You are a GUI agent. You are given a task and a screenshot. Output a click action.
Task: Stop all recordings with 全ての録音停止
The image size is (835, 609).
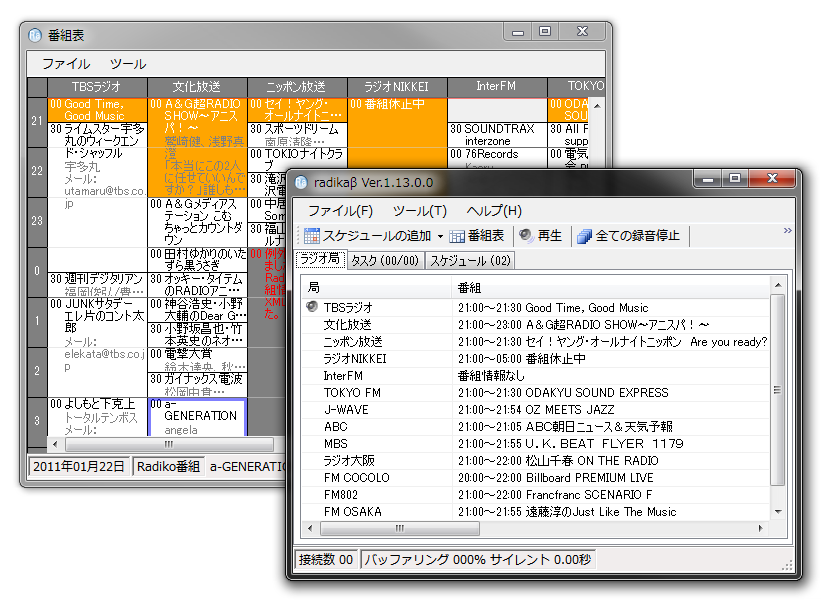[628, 236]
